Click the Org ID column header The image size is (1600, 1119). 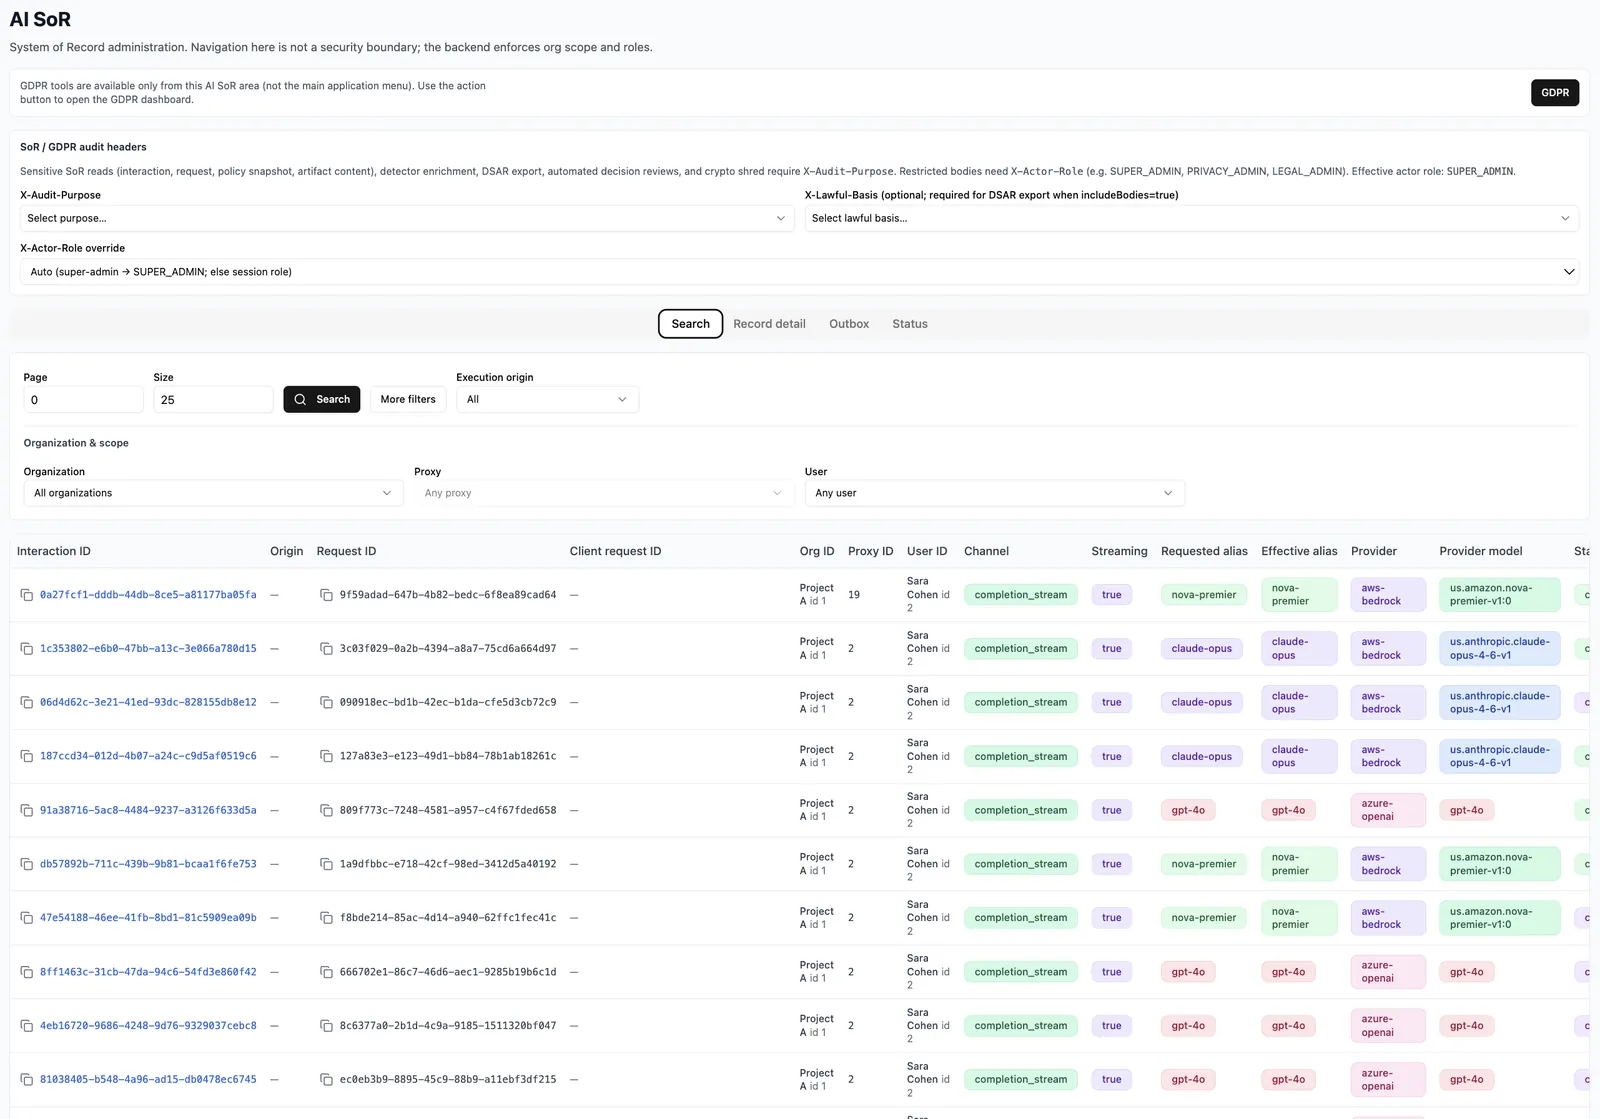pyautogui.click(x=817, y=551)
